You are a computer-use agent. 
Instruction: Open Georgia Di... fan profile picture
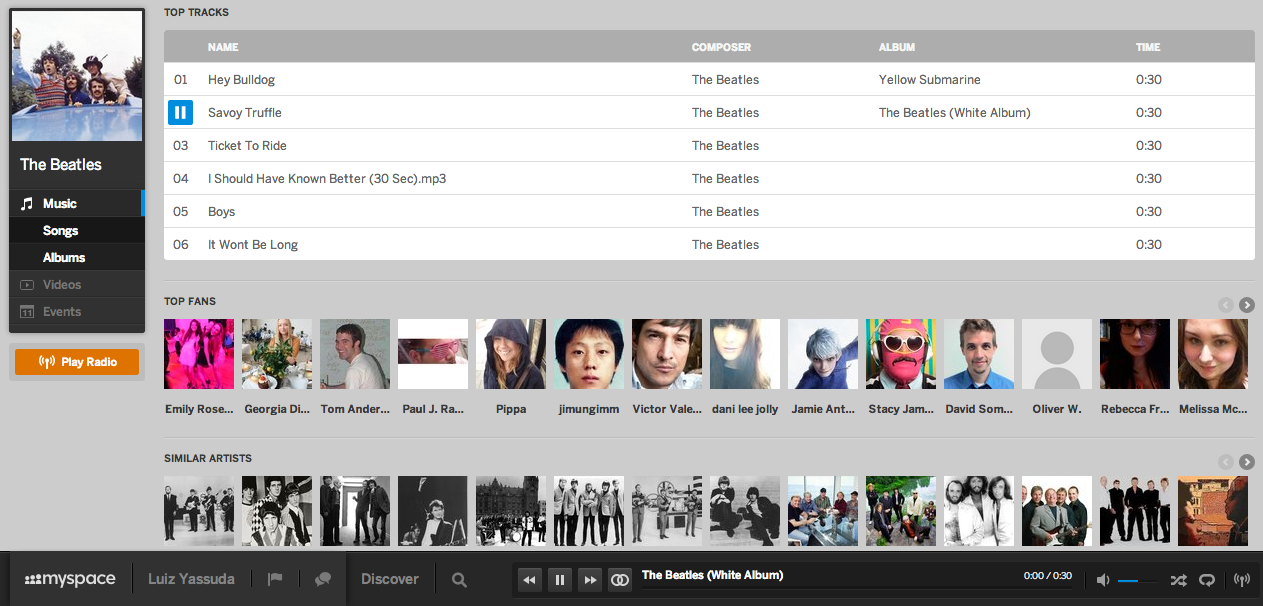(x=277, y=354)
